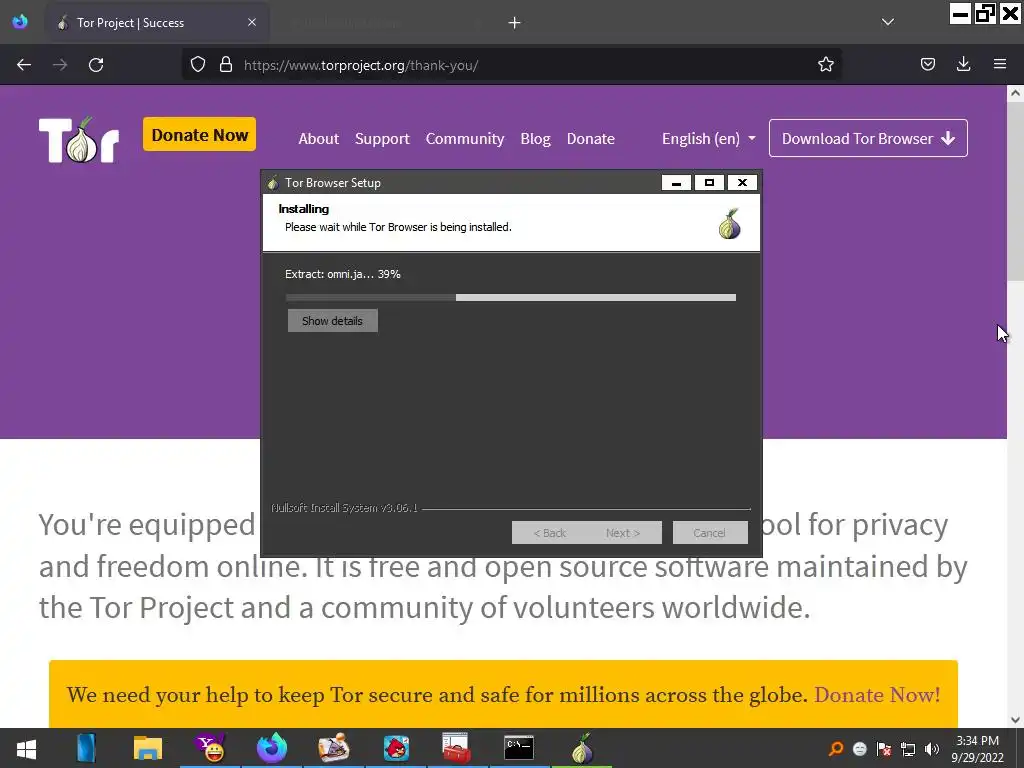Open Yahoo Messenger taskbar icon

210,748
